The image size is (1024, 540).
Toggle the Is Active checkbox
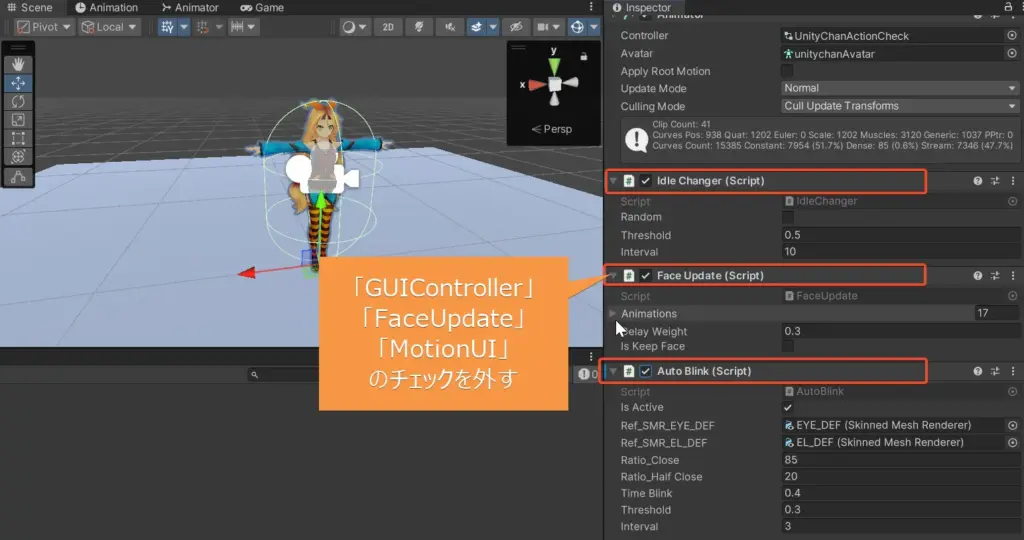[788, 407]
